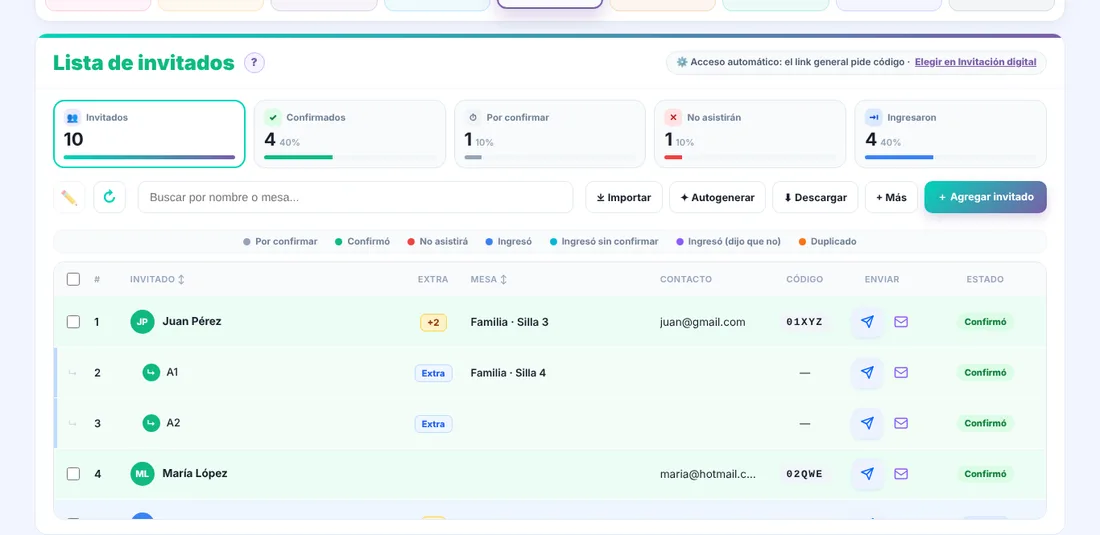Filter by the No asistirán card
Screen dimensions: 1100x535
[x=750, y=134]
